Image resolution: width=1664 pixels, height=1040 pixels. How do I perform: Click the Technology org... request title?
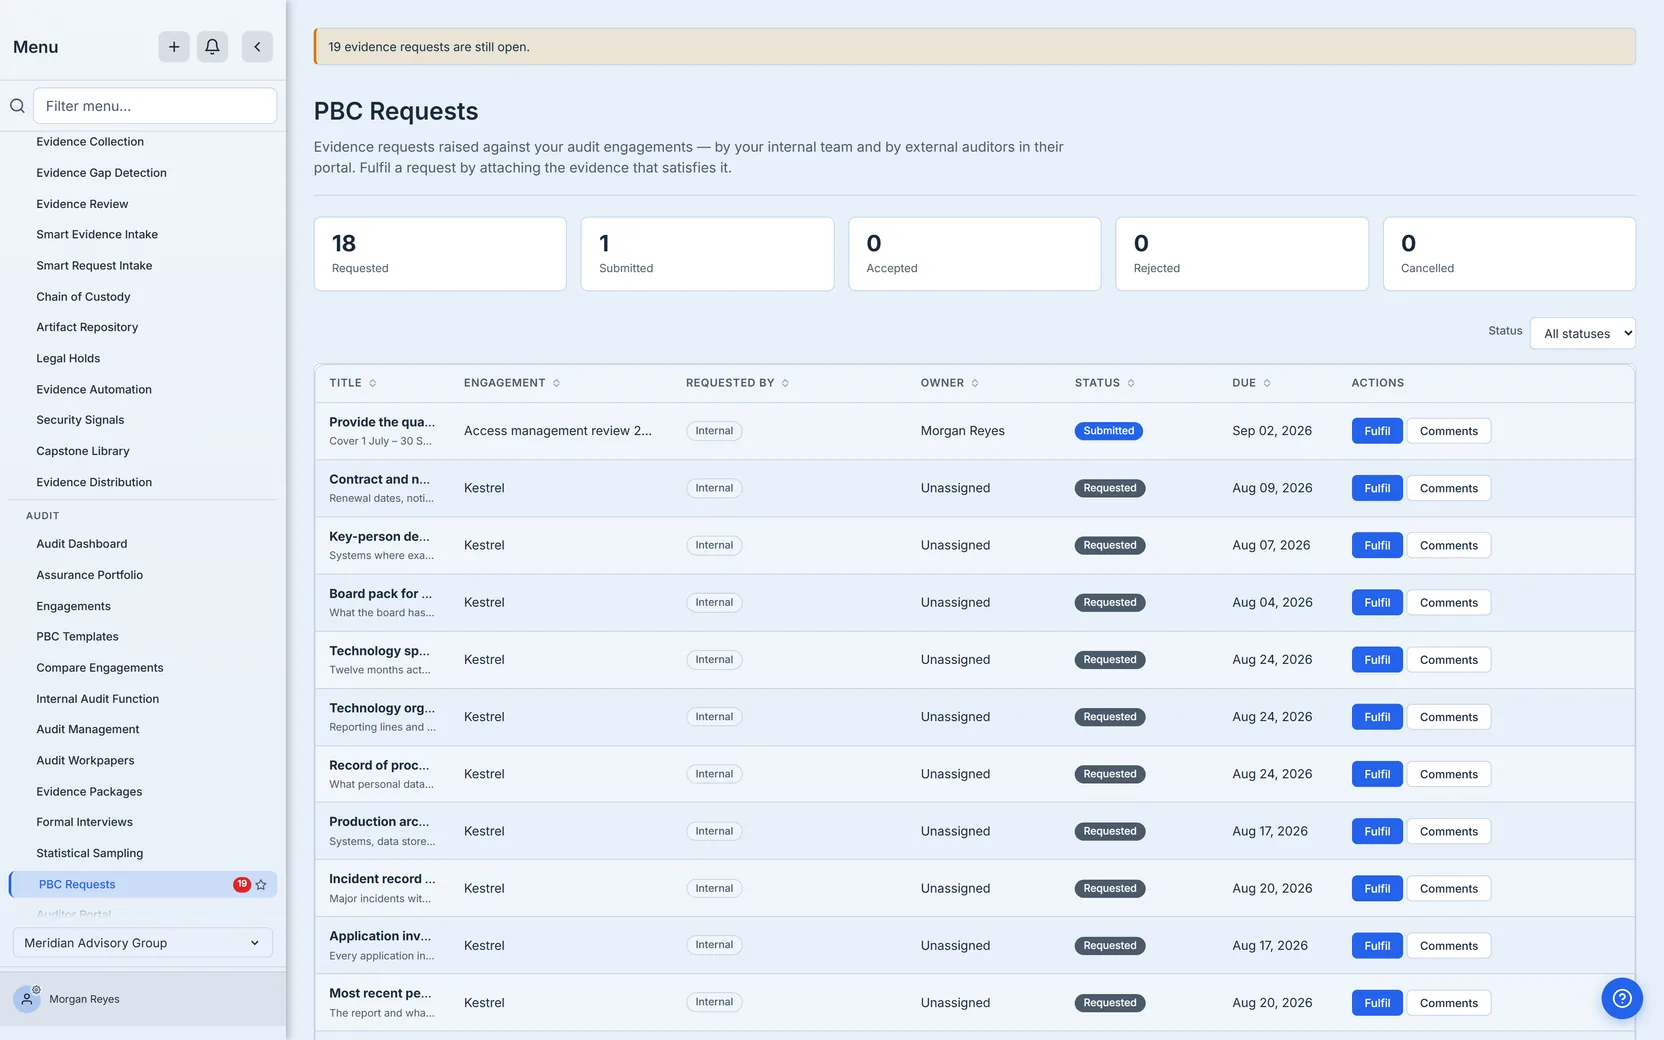click(x=382, y=708)
